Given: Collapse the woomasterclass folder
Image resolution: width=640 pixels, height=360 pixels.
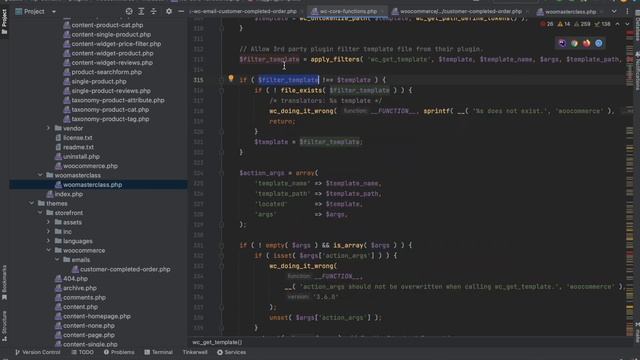Looking at the screenshot, I should pos(40,175).
